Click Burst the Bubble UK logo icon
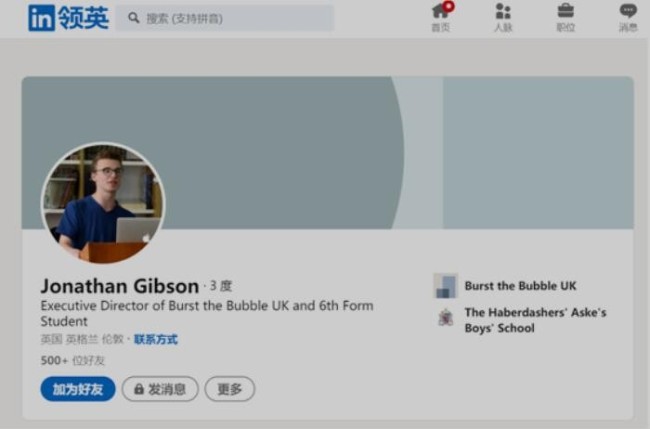This screenshot has height=429, width=650. pyautogui.click(x=446, y=286)
